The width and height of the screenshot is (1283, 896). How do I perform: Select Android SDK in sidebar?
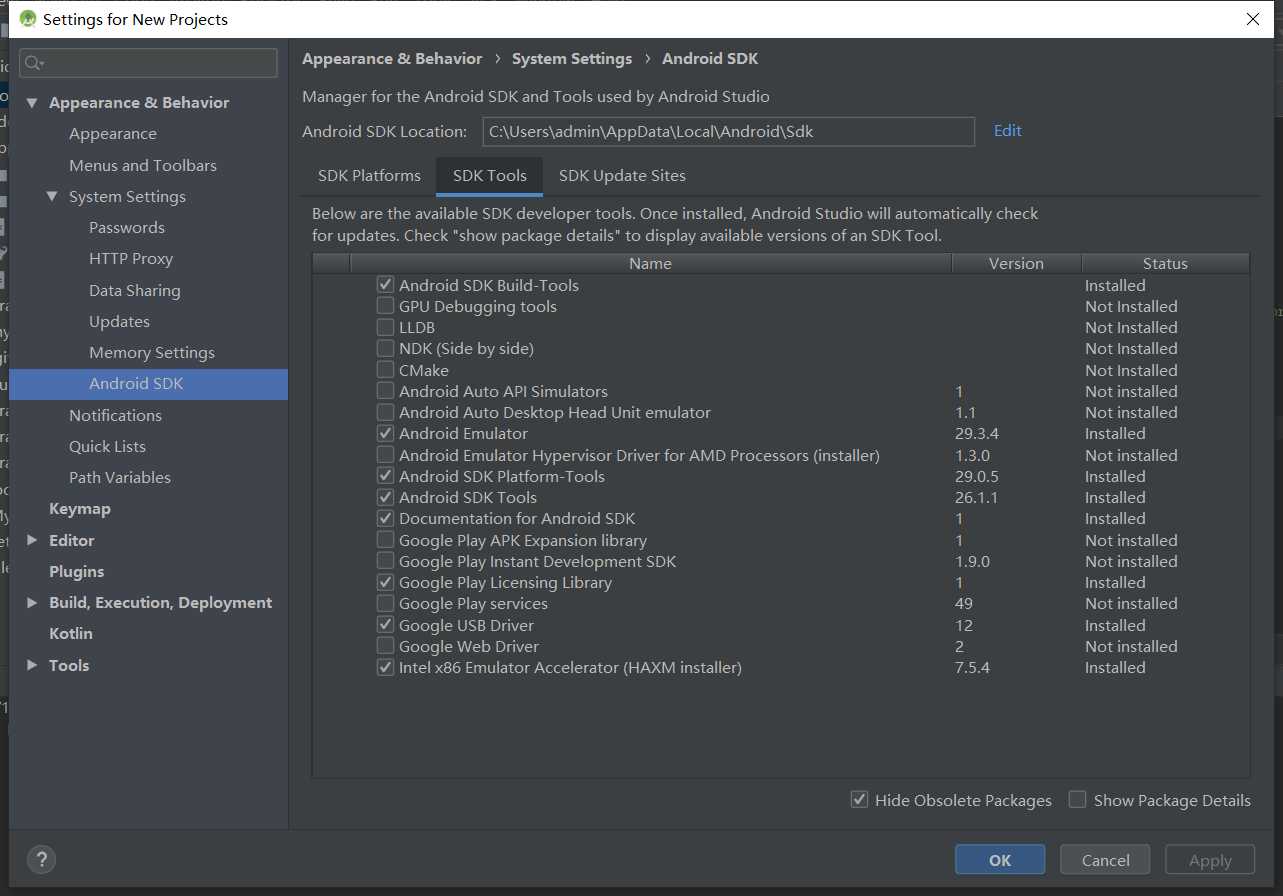pyautogui.click(x=149, y=384)
